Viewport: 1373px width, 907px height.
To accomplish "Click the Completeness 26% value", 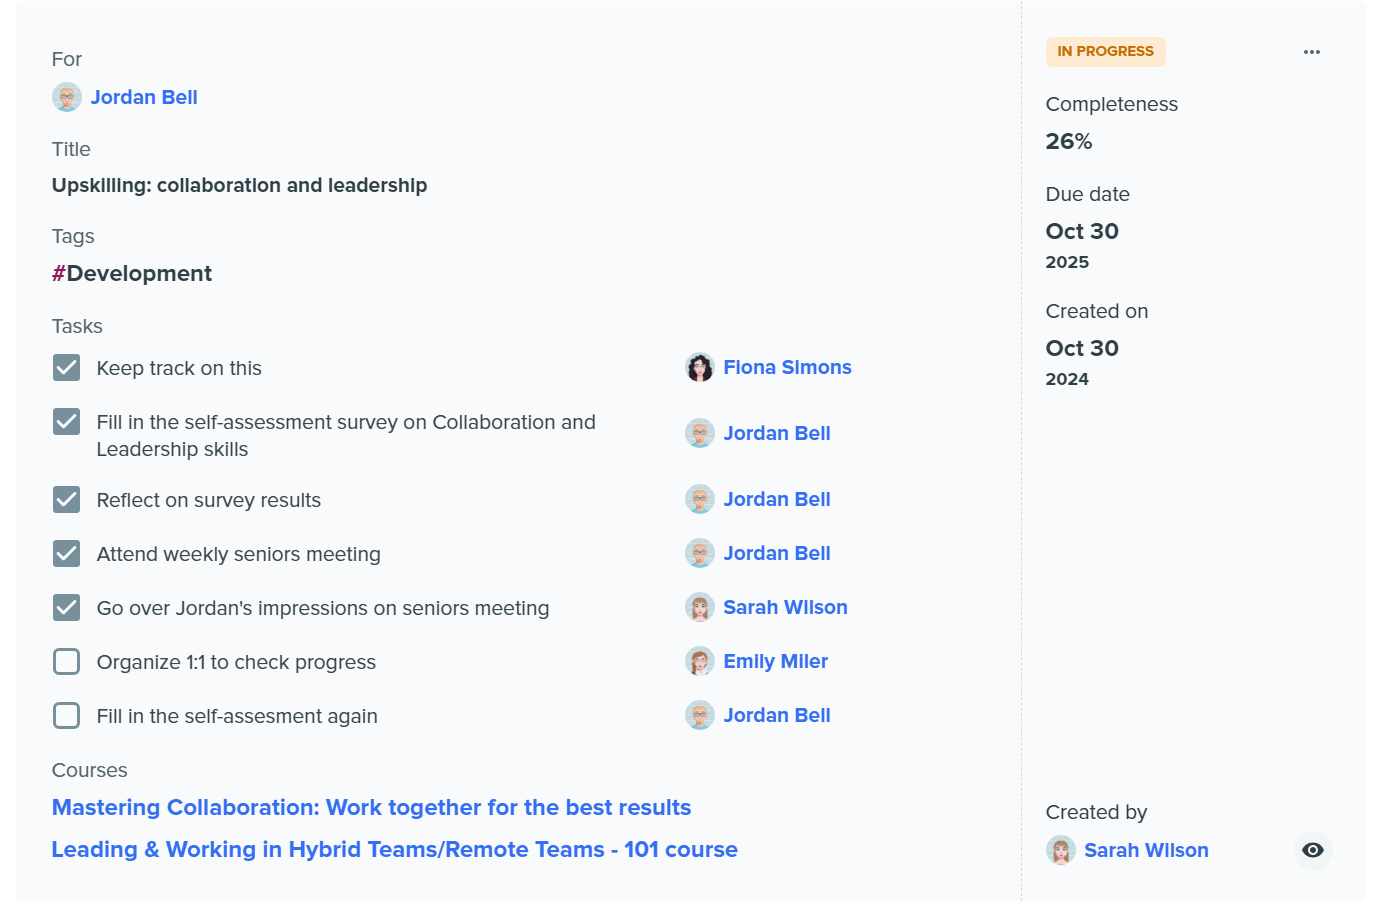I will (1068, 141).
